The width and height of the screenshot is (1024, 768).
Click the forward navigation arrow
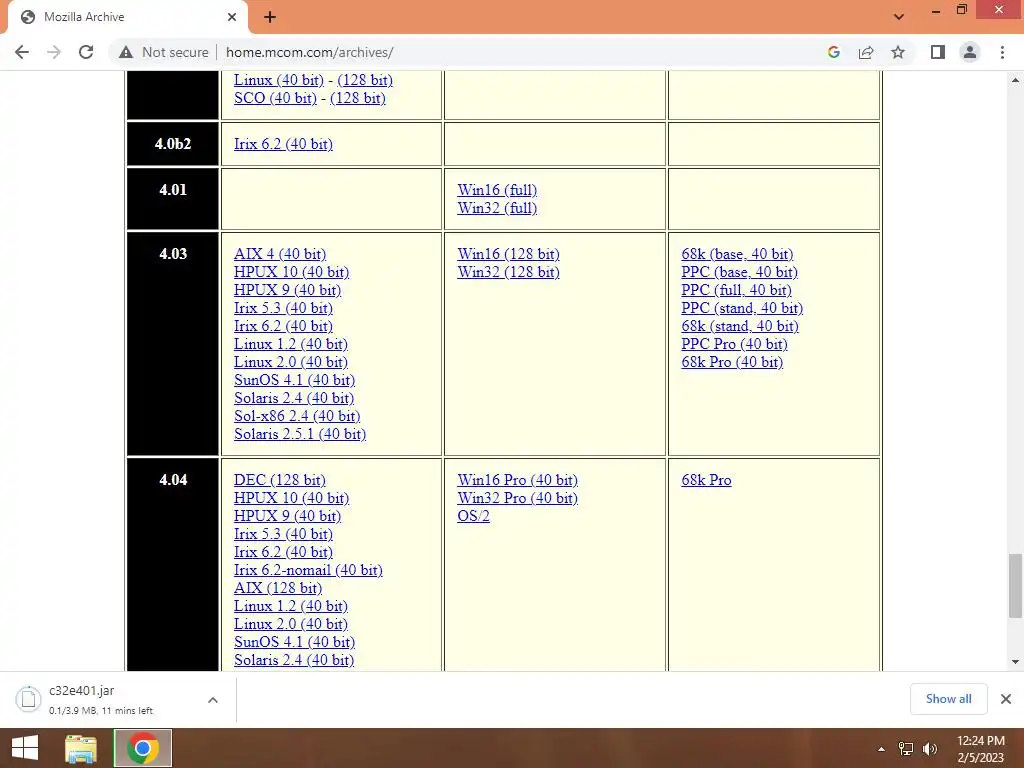click(x=54, y=52)
